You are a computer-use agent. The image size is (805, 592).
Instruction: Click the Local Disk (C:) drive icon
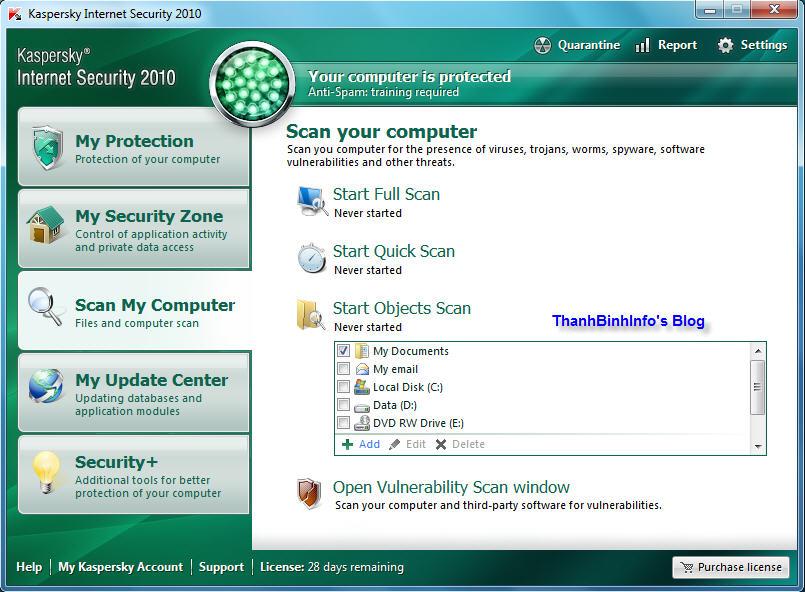click(x=362, y=387)
